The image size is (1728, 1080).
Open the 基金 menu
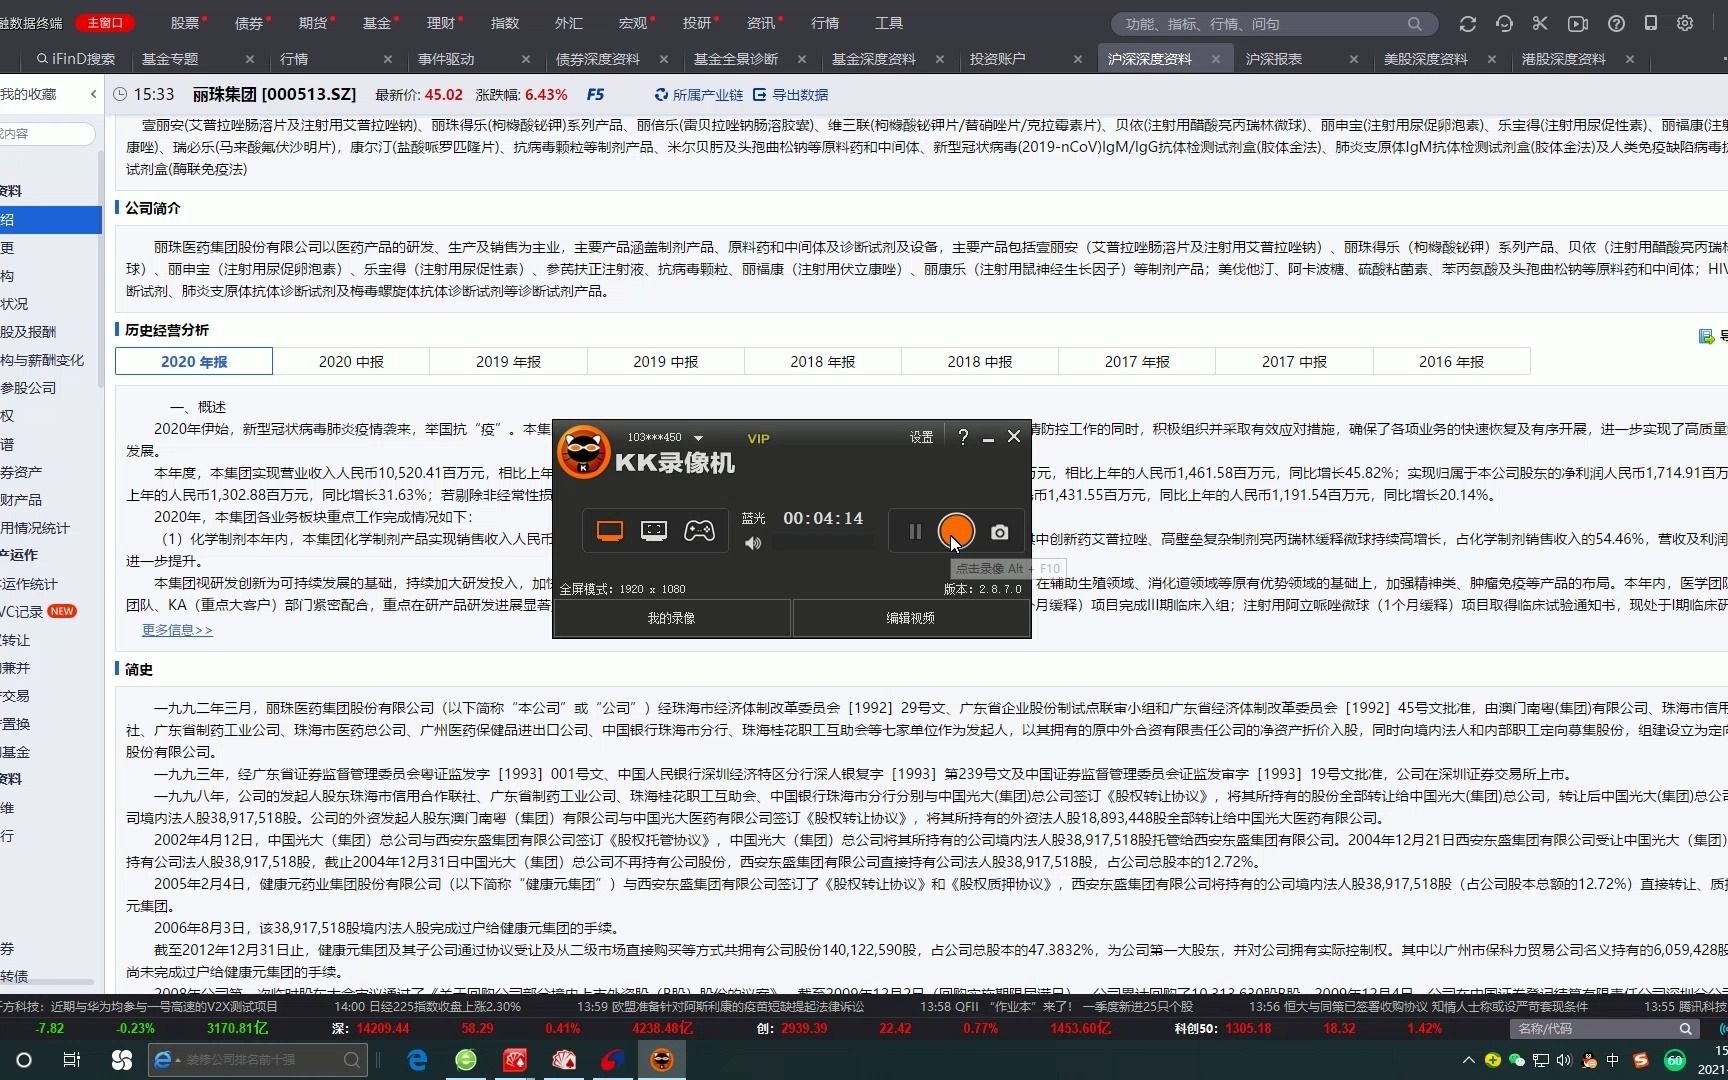[x=377, y=23]
